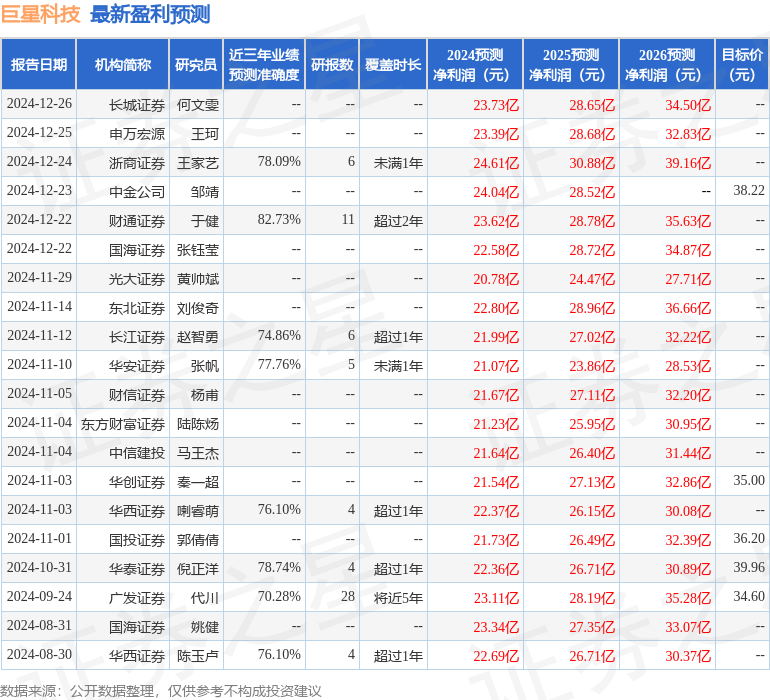The width and height of the screenshot is (770, 700).
Task: Click accuracy value 82.73%
Action: click(279, 220)
